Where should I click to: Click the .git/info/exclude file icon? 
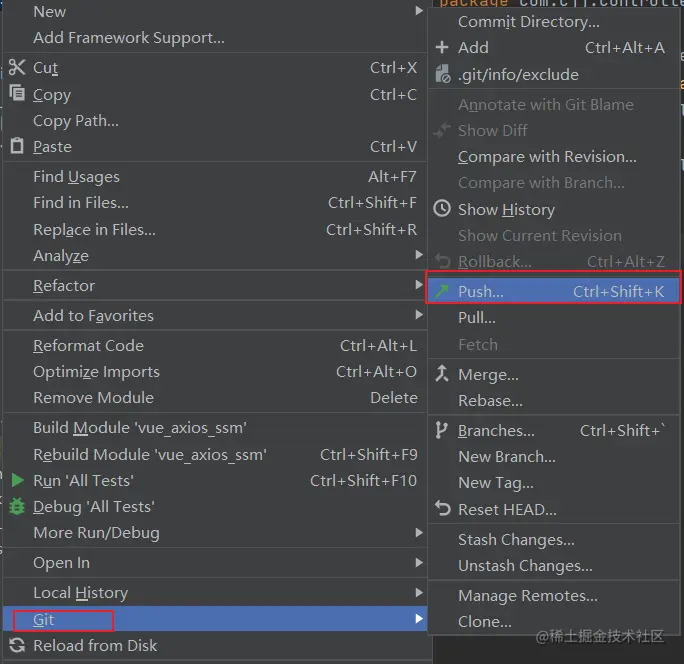442,74
